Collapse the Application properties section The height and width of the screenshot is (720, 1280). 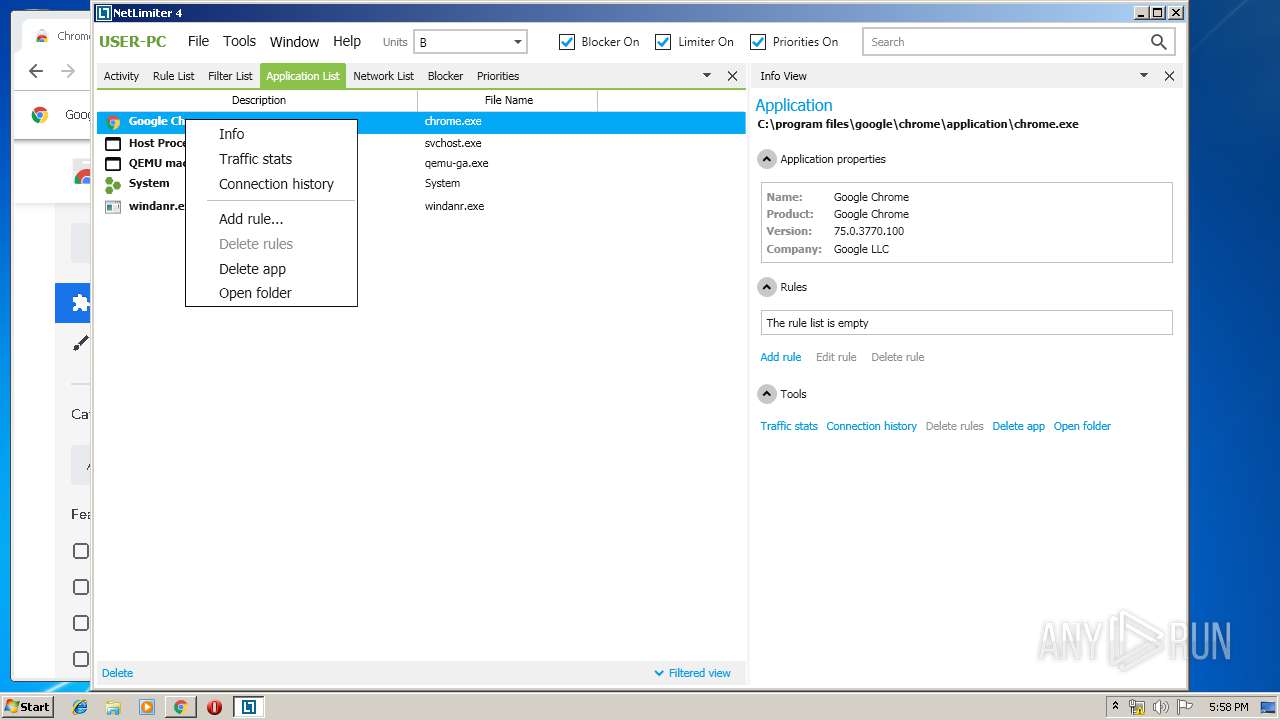tap(767, 159)
